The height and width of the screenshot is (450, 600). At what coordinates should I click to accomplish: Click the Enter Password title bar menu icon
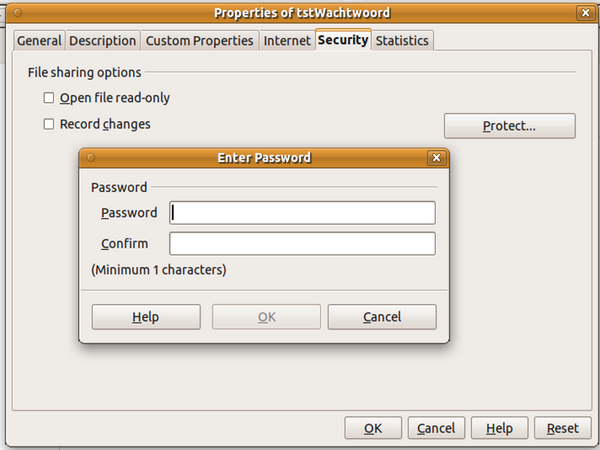pyautogui.click(x=91, y=158)
